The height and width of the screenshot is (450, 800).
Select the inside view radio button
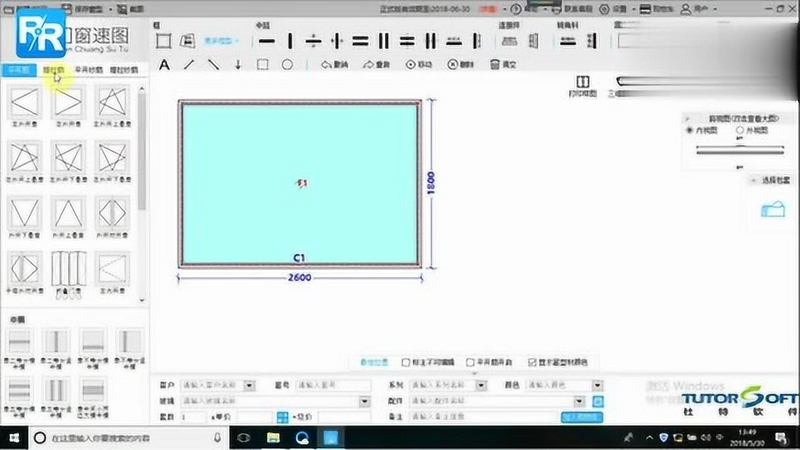690,131
